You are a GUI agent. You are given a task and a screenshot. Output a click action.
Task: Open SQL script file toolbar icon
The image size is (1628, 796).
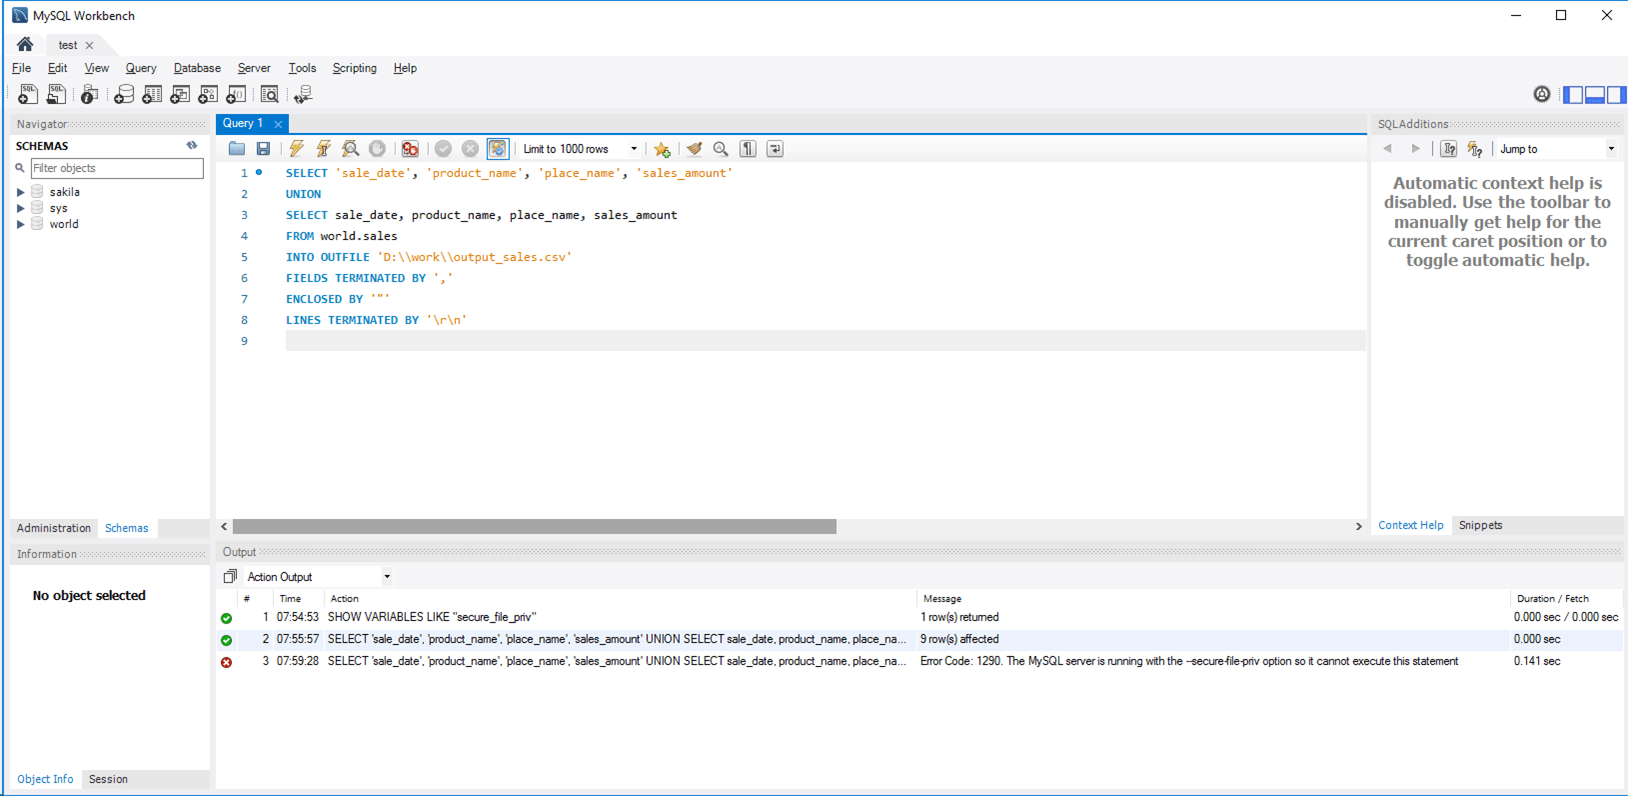56,94
